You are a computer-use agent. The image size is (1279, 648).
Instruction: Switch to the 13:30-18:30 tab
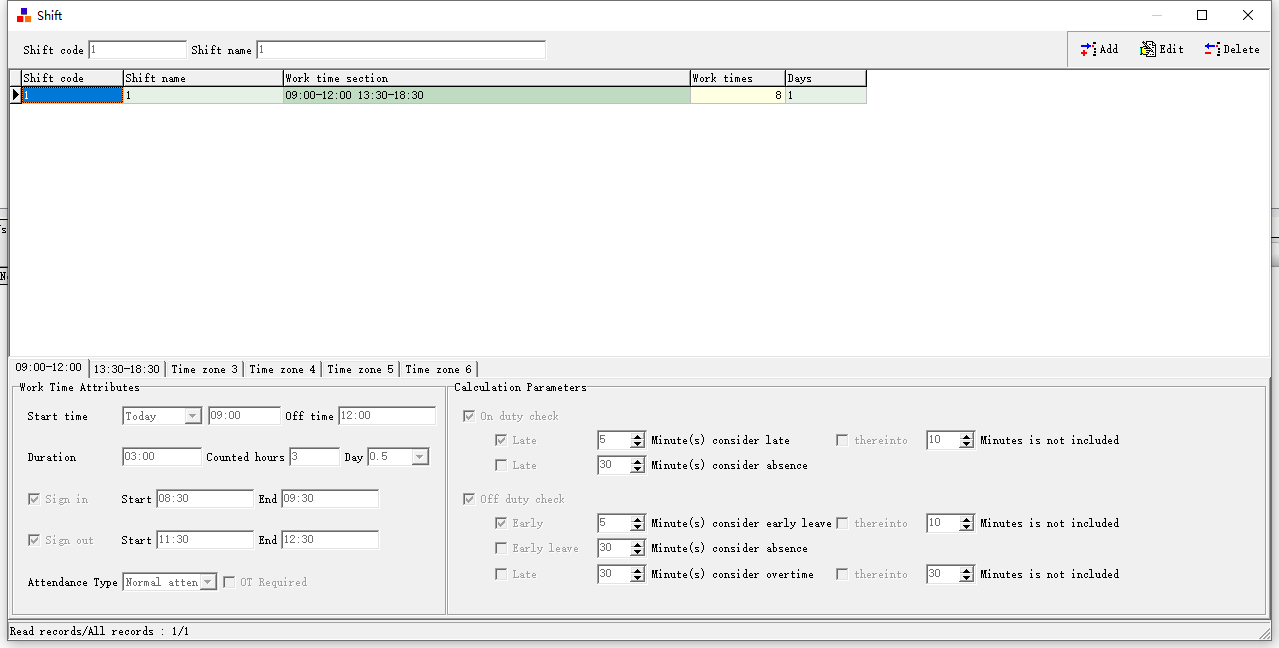point(127,369)
